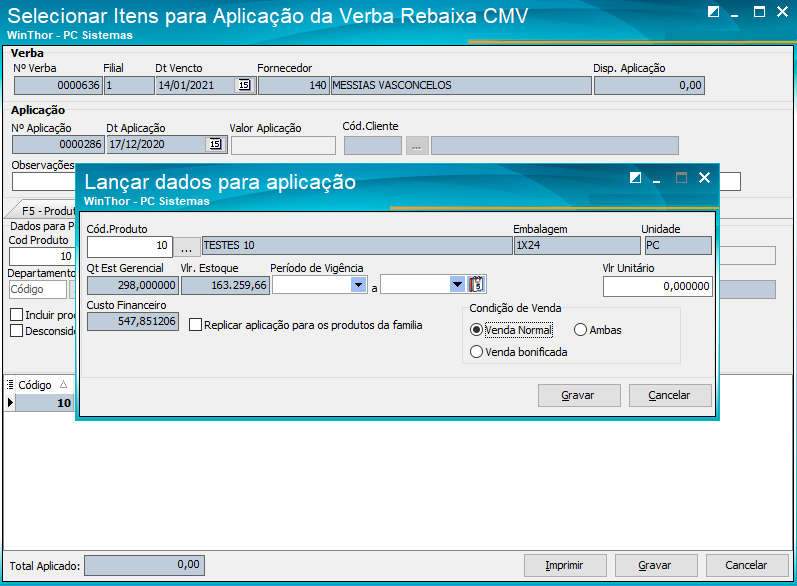Screen dimensions: 797x586
Task: Click the Cod Produto field in background window
Action: point(42,256)
